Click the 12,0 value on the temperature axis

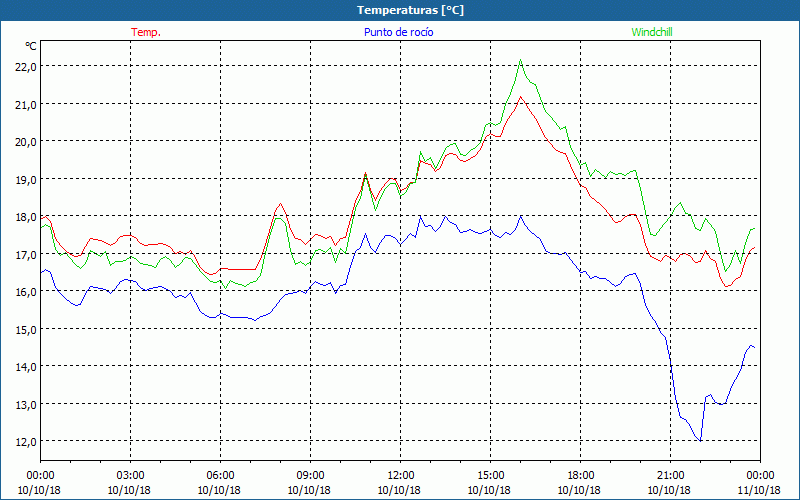26,442
